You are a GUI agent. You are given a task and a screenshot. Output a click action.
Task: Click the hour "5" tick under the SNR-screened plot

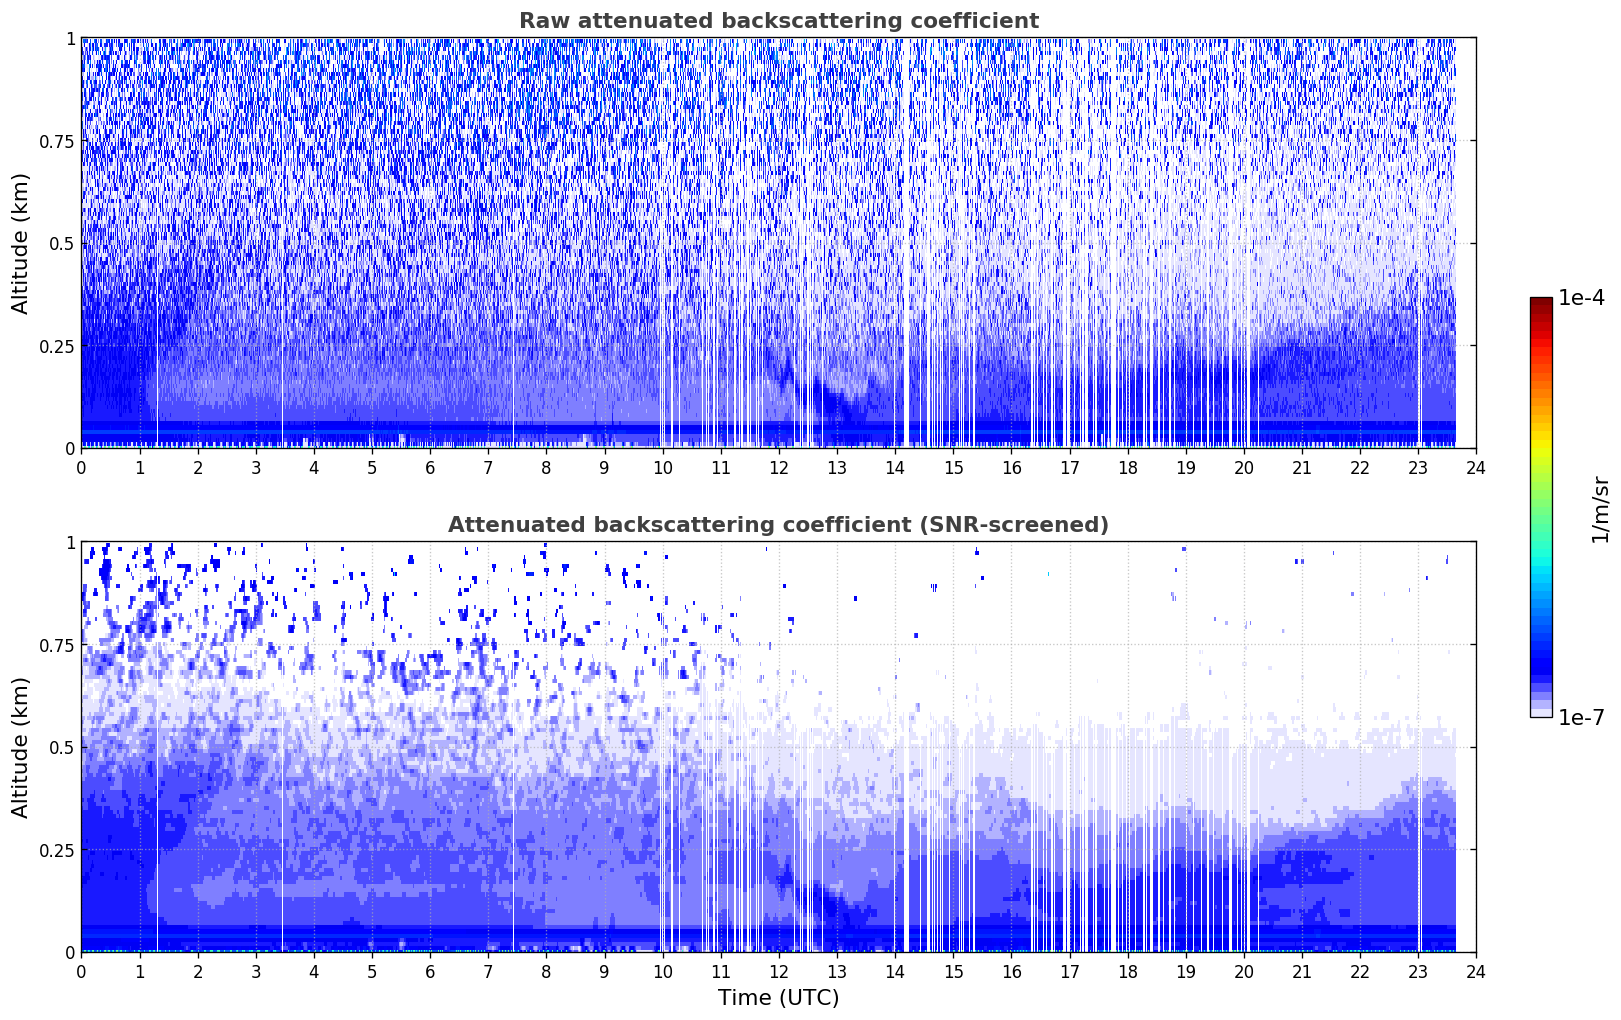(372, 971)
